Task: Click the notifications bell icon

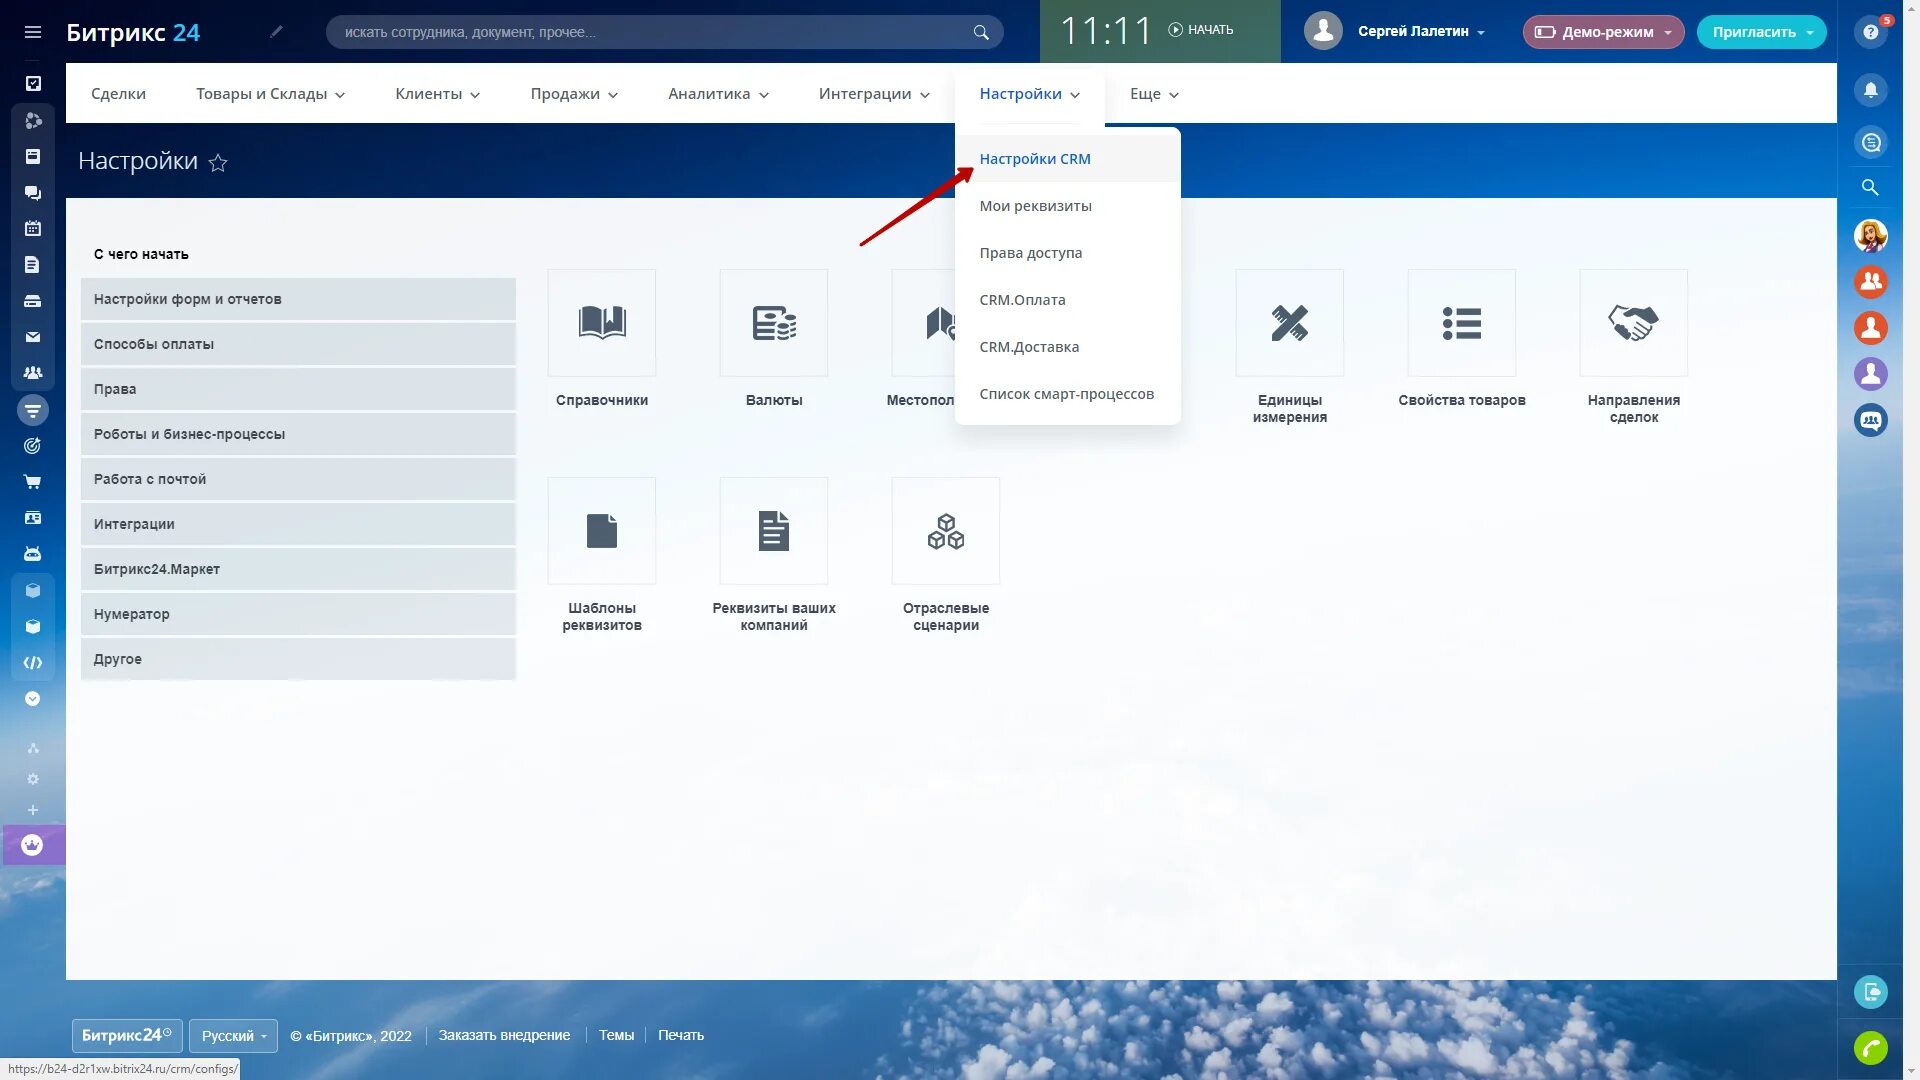Action: tap(1870, 90)
